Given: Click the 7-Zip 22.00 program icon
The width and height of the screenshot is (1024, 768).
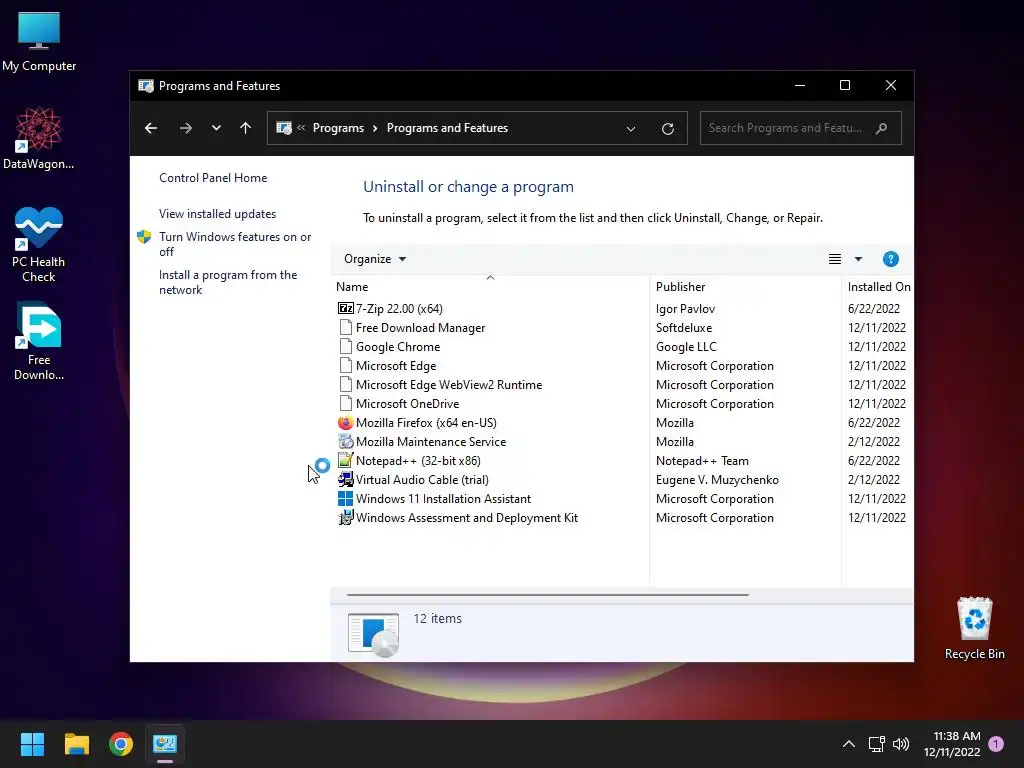Looking at the screenshot, I should click(345, 308).
